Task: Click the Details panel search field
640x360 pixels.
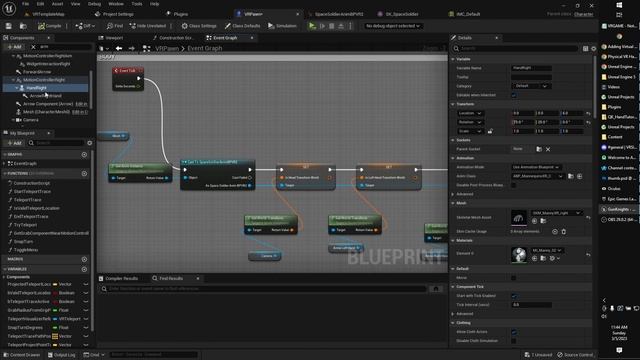Action: pyautogui.click(x=515, y=48)
